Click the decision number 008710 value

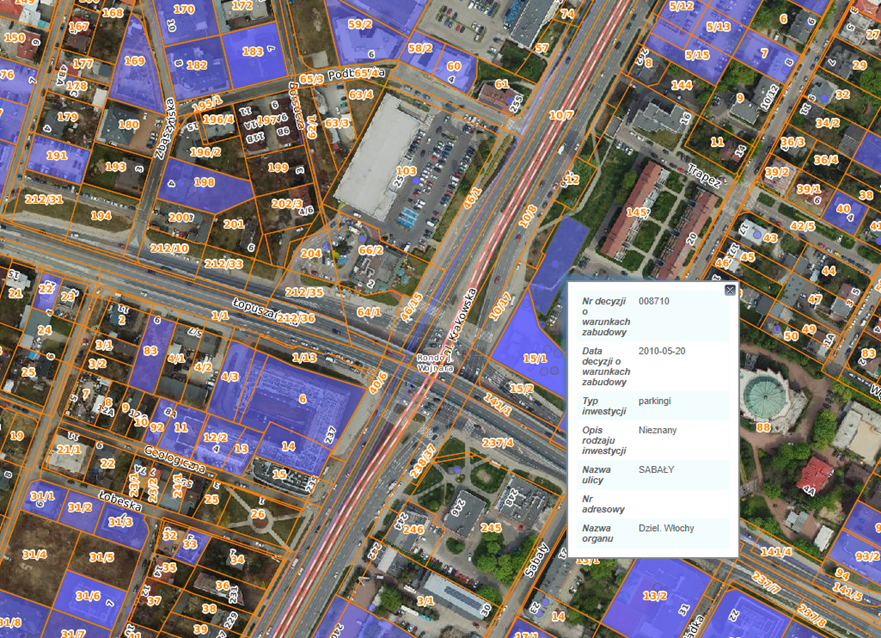click(654, 301)
